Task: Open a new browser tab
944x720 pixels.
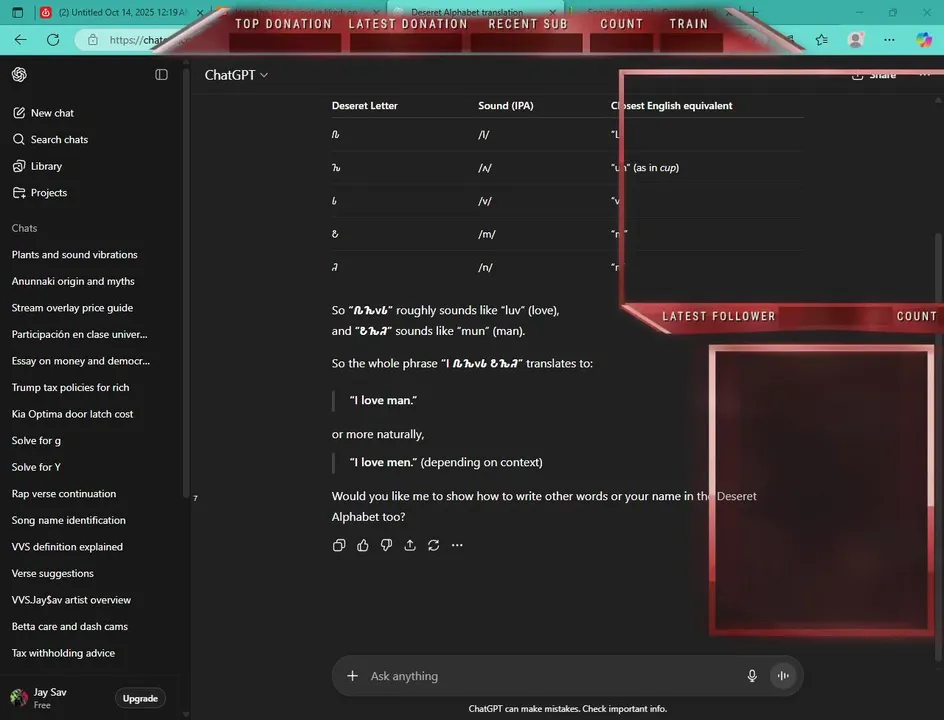Action: click(x=754, y=12)
